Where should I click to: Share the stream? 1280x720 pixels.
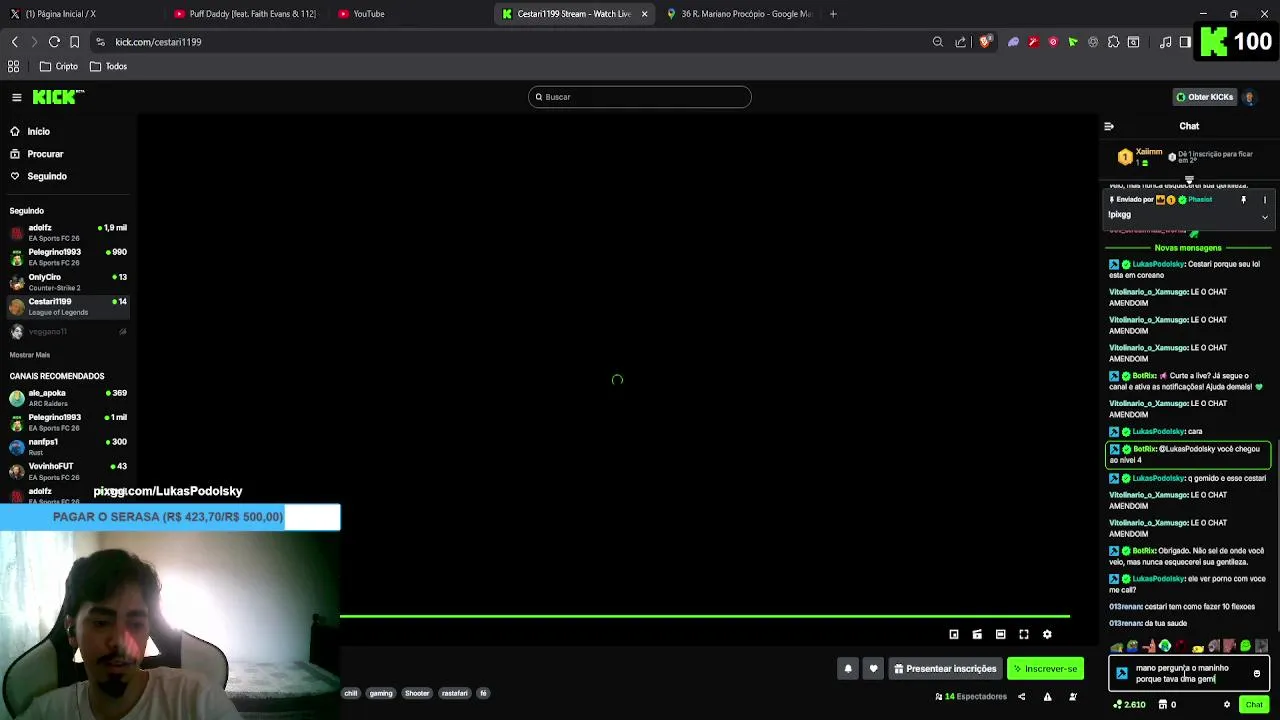pos(1022,697)
